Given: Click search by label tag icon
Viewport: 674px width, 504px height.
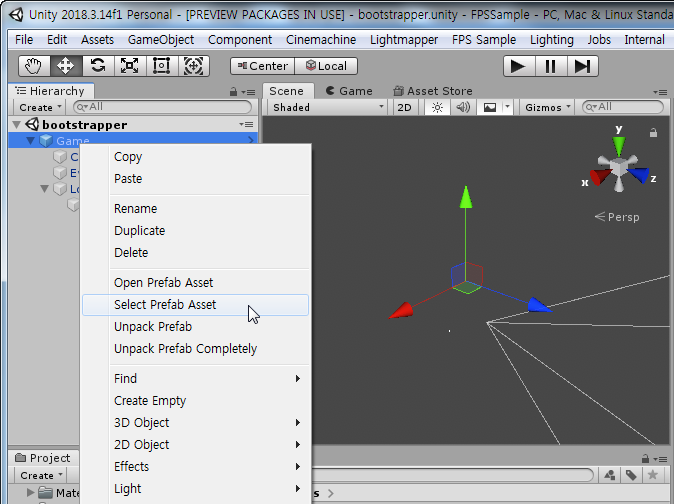Looking at the screenshot, I should [x=631, y=475].
